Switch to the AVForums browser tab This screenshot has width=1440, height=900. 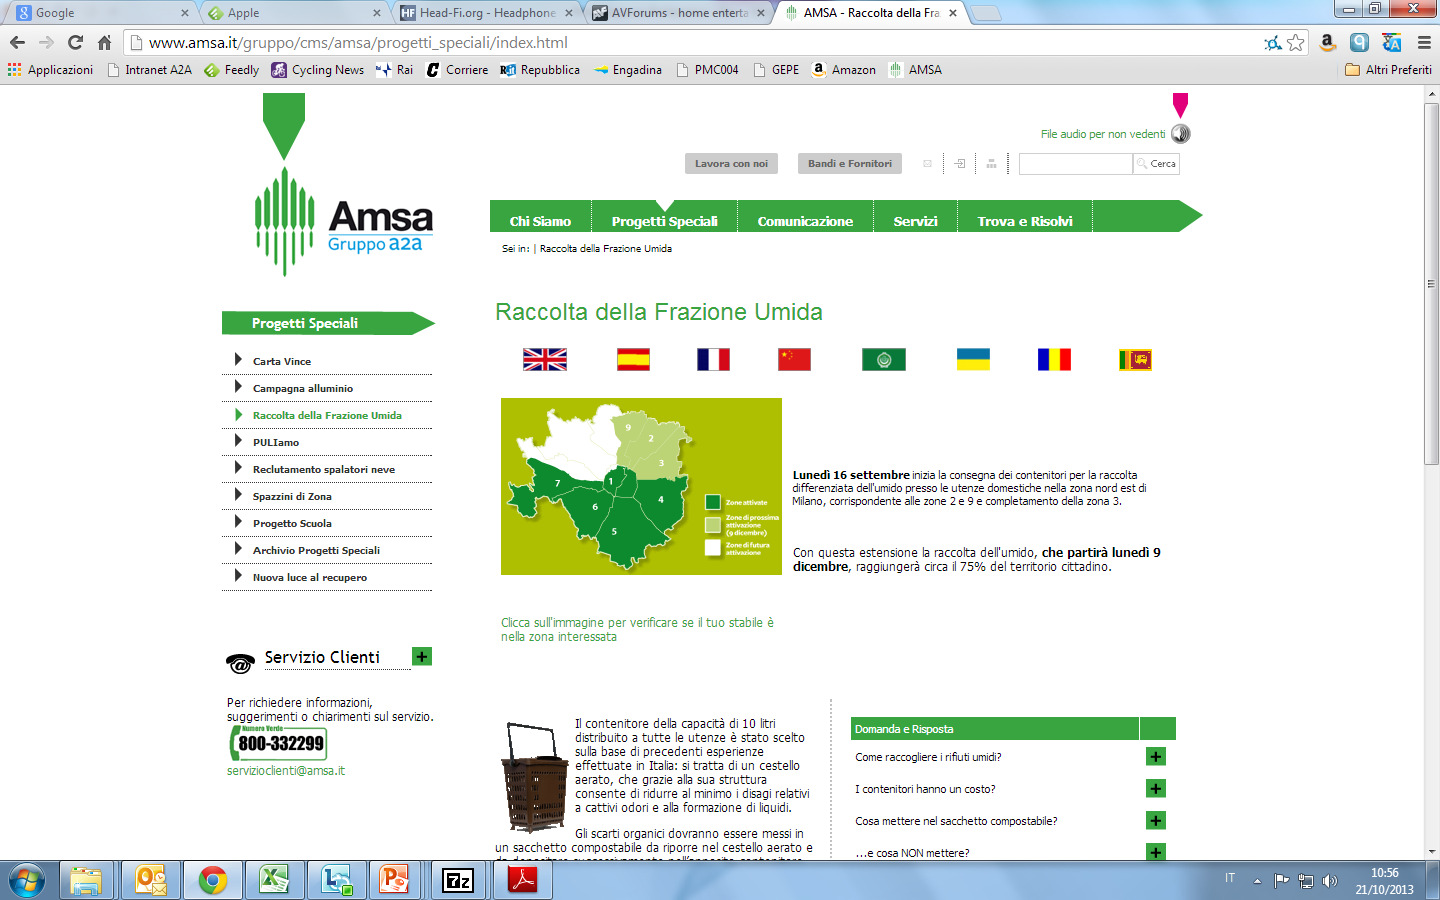[x=679, y=13]
